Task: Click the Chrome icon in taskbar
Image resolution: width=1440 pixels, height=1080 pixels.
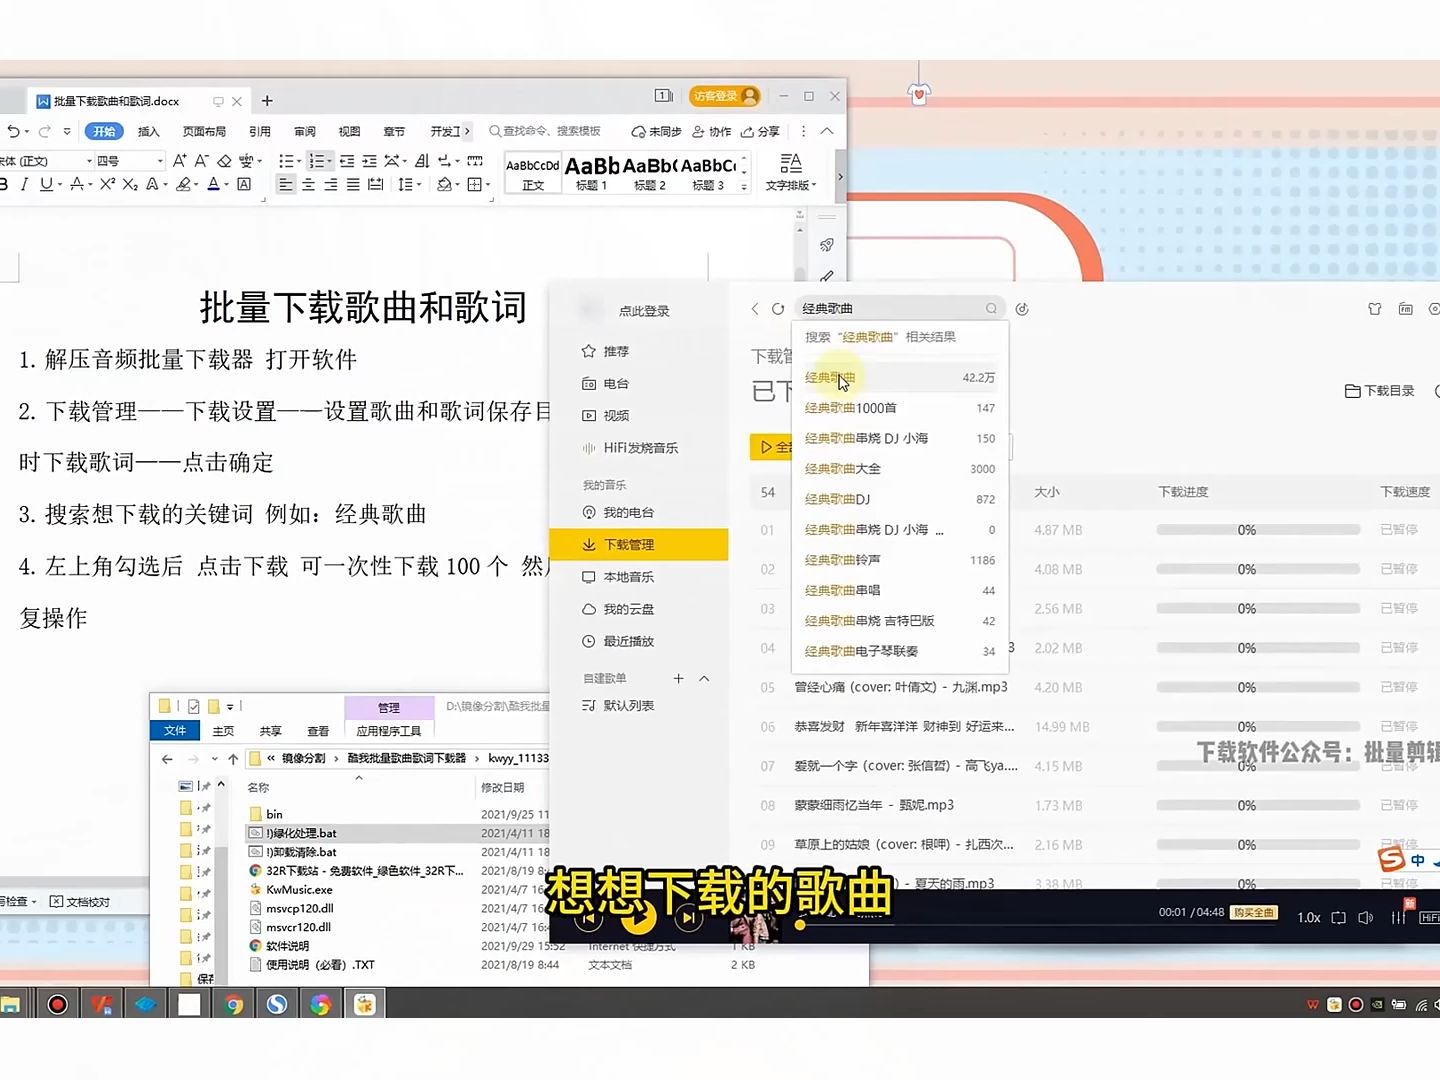Action: click(233, 1005)
